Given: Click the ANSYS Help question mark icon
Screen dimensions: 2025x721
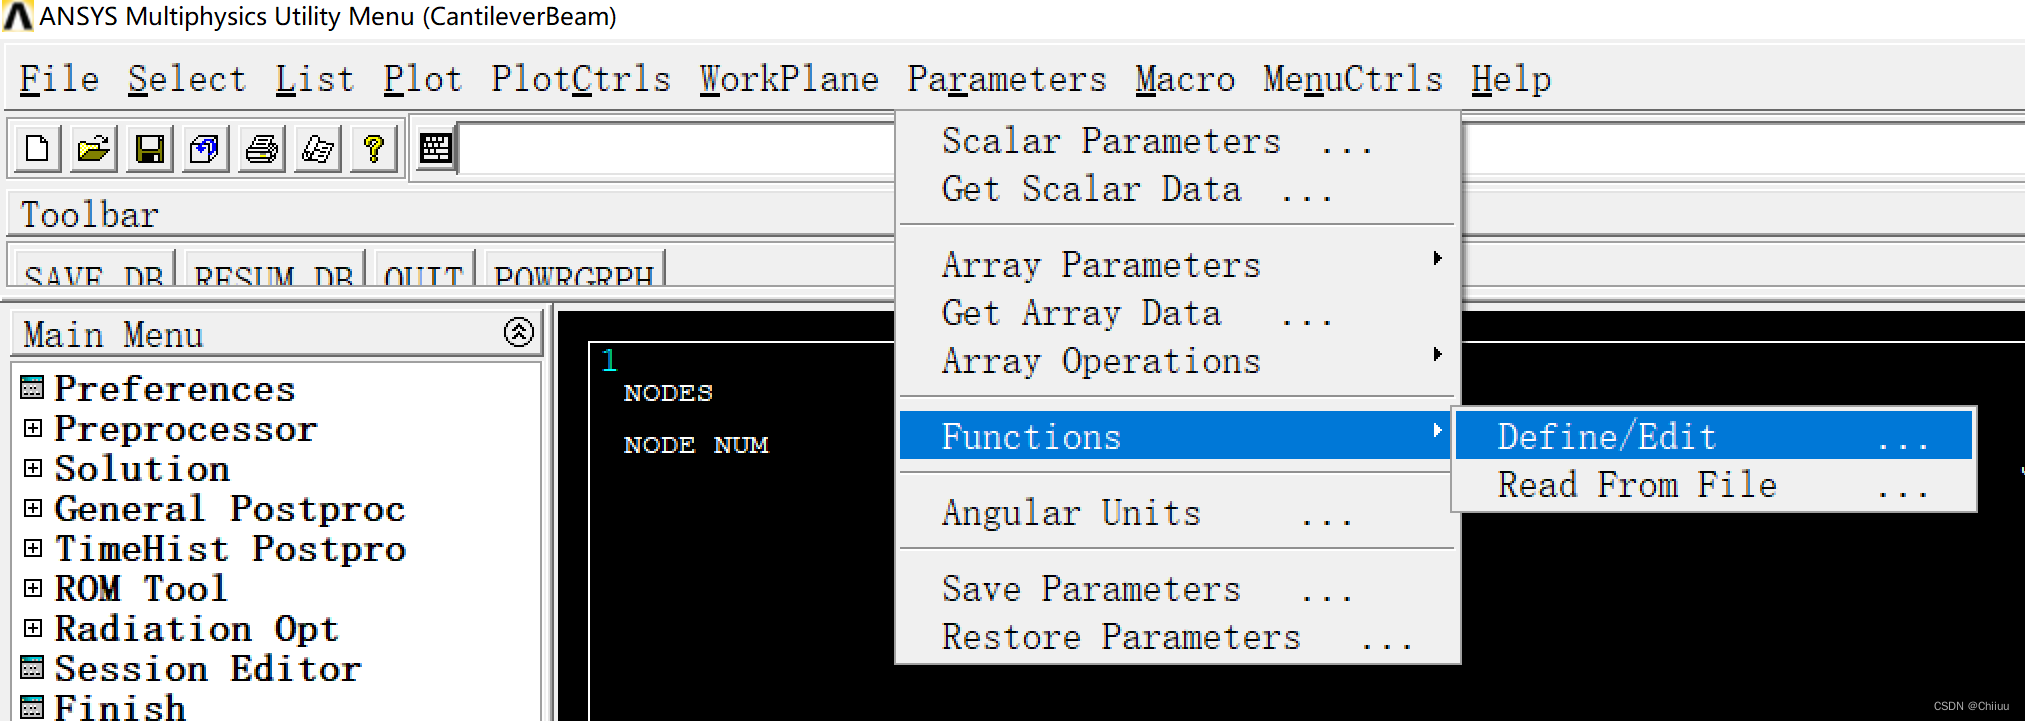Looking at the screenshot, I should click(x=373, y=149).
